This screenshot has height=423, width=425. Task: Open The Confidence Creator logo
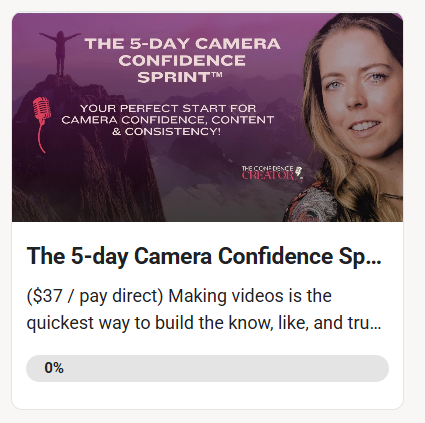[272, 173]
